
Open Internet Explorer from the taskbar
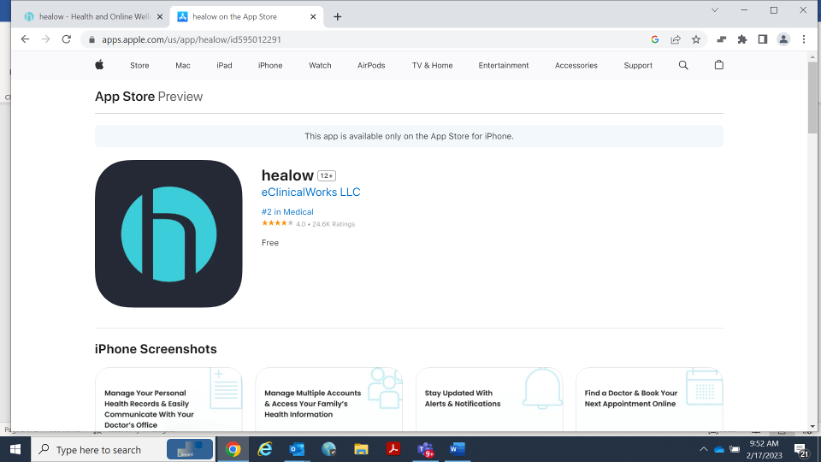265,449
